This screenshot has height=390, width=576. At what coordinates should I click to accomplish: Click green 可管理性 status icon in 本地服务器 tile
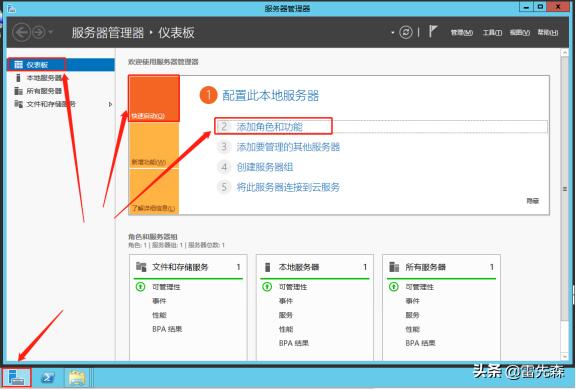click(267, 286)
